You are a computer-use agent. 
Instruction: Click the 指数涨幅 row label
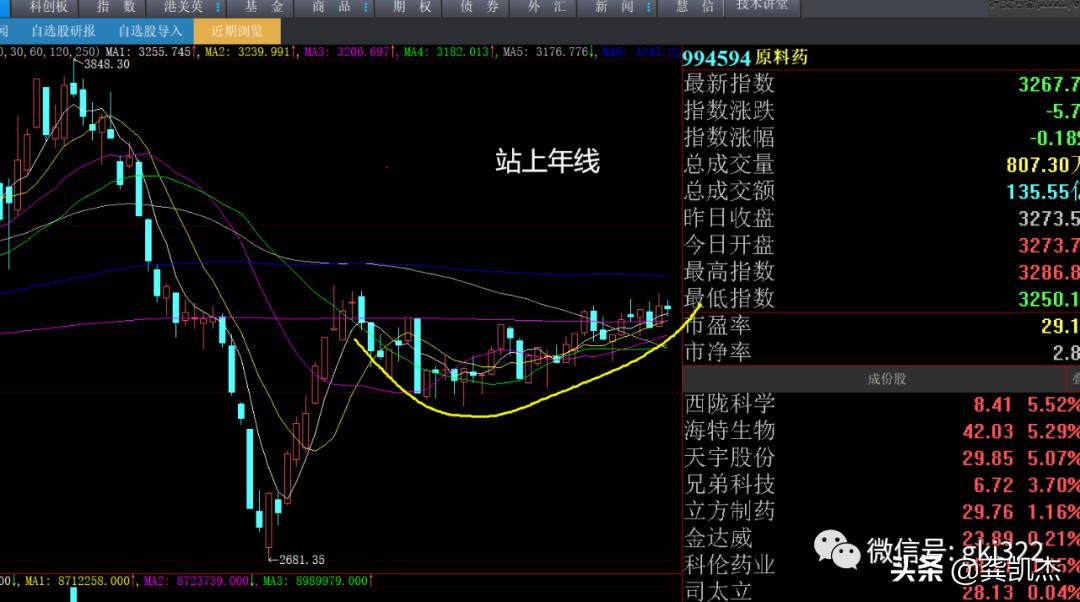(729, 138)
